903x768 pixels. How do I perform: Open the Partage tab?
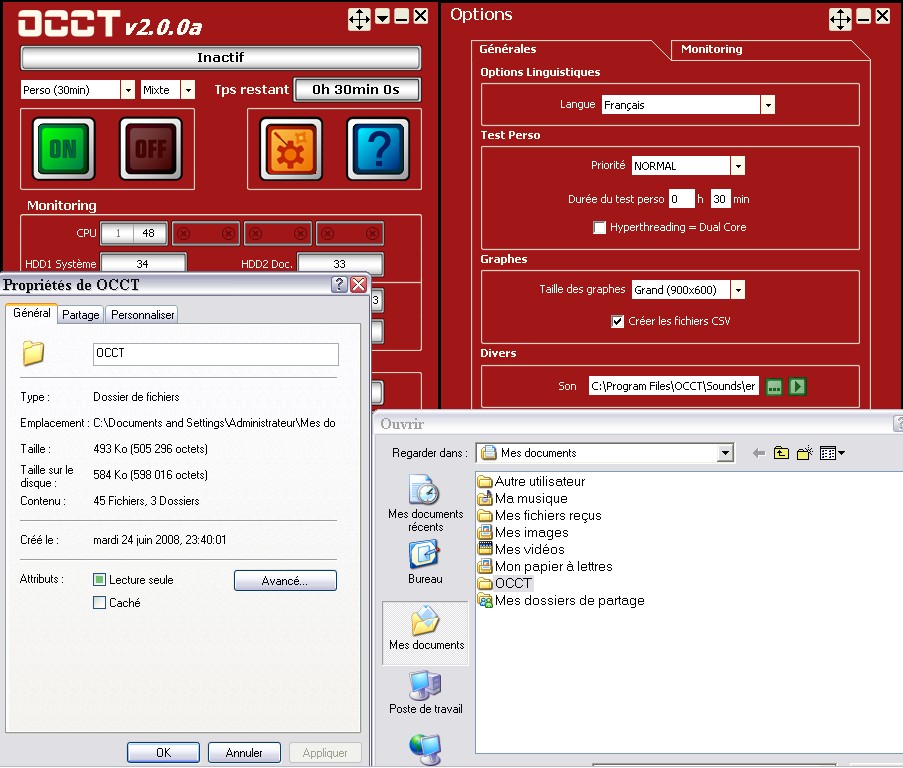point(81,315)
